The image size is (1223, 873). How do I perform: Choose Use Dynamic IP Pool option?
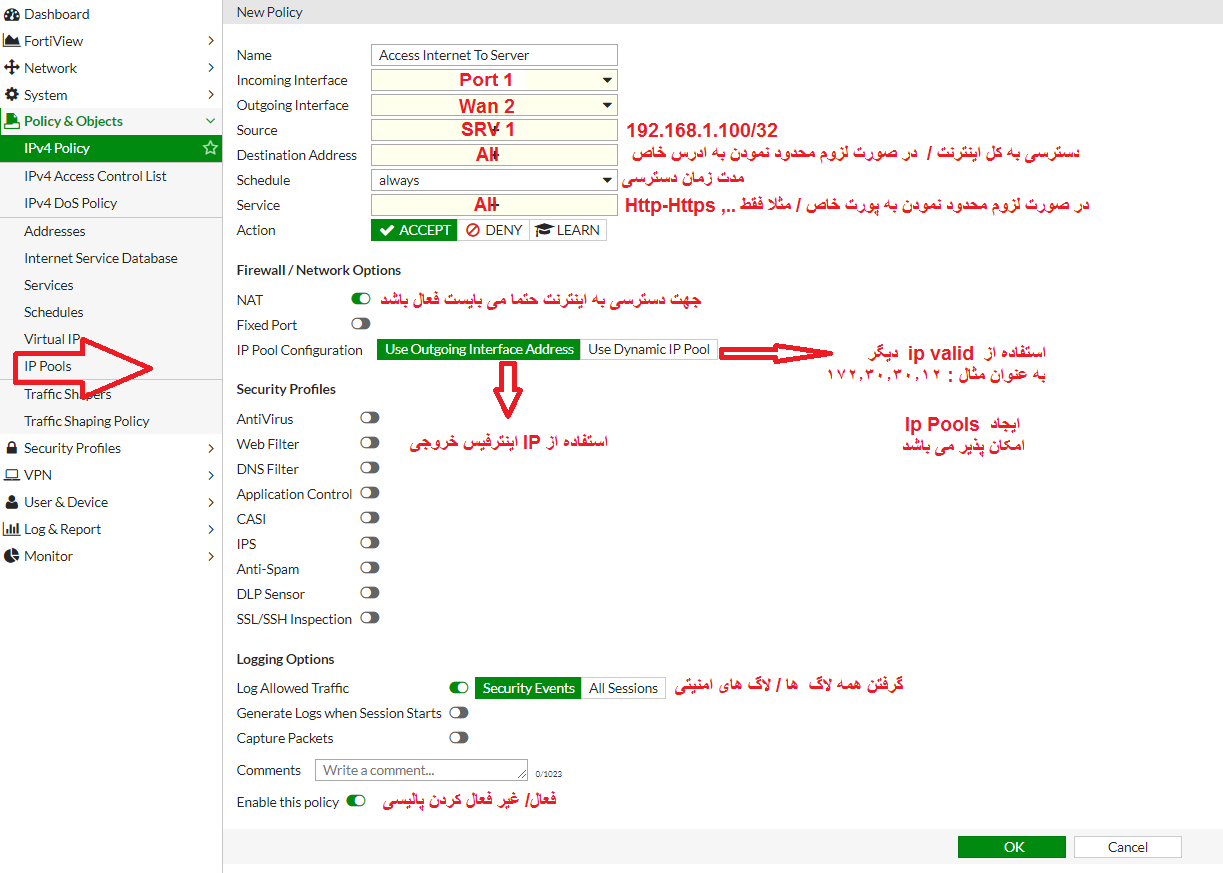click(649, 349)
